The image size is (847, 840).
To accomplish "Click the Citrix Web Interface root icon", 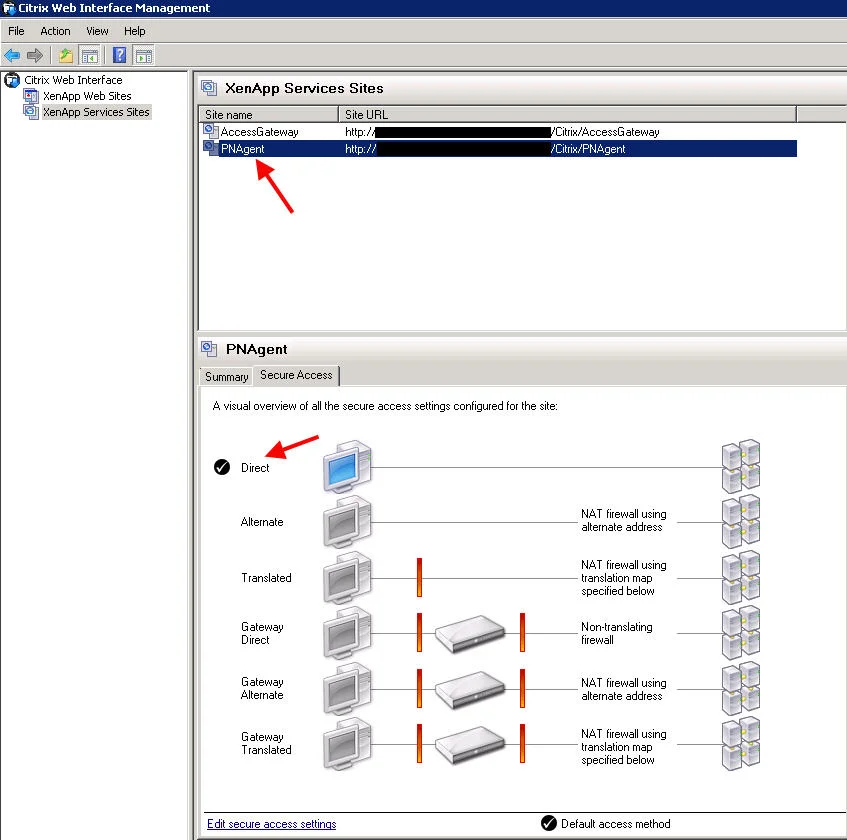I will pos(12,80).
